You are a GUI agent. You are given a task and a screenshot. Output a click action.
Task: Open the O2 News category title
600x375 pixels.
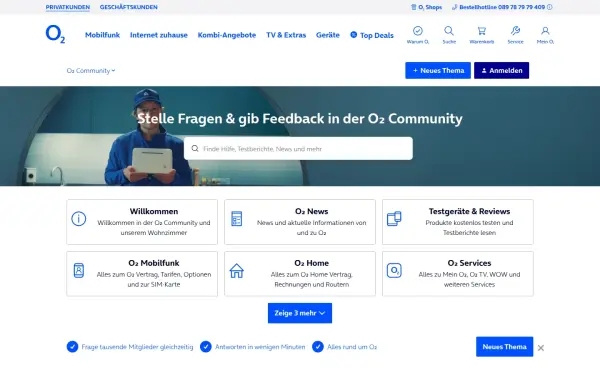[311, 211]
